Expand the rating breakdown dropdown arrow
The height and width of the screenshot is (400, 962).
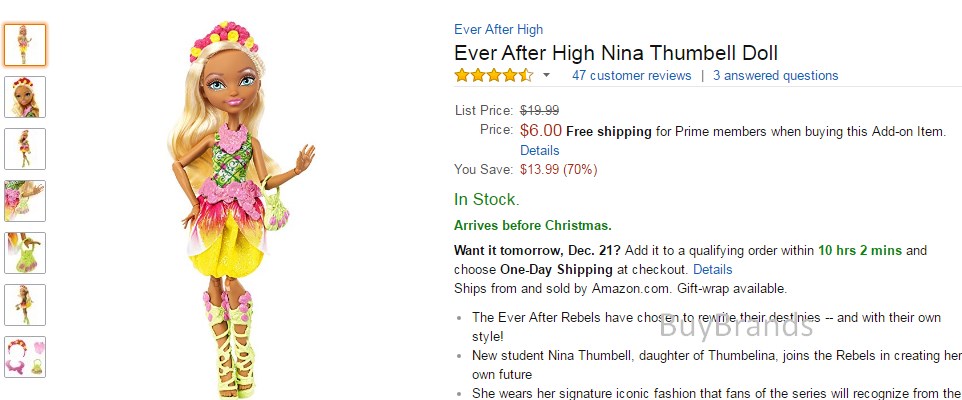click(x=547, y=75)
